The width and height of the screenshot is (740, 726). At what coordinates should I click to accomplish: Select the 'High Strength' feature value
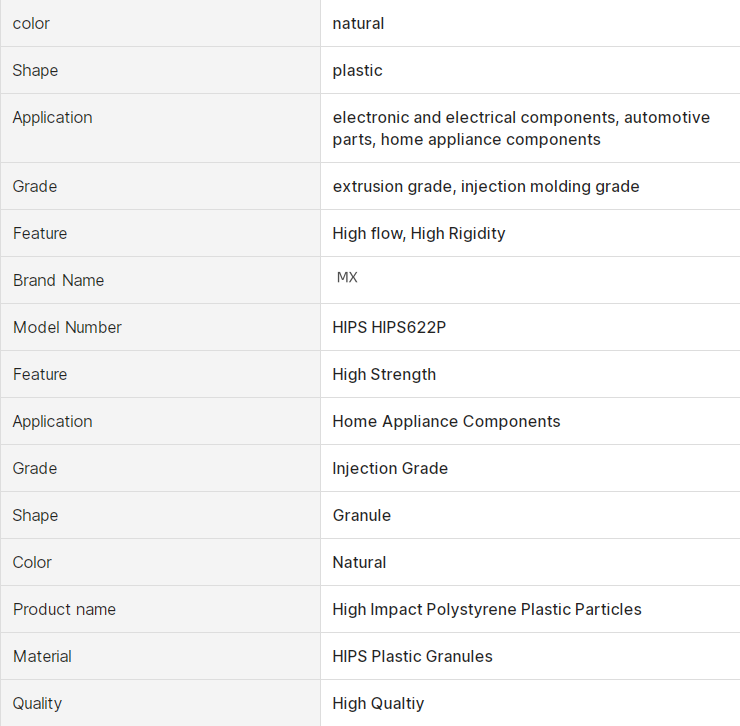384,374
